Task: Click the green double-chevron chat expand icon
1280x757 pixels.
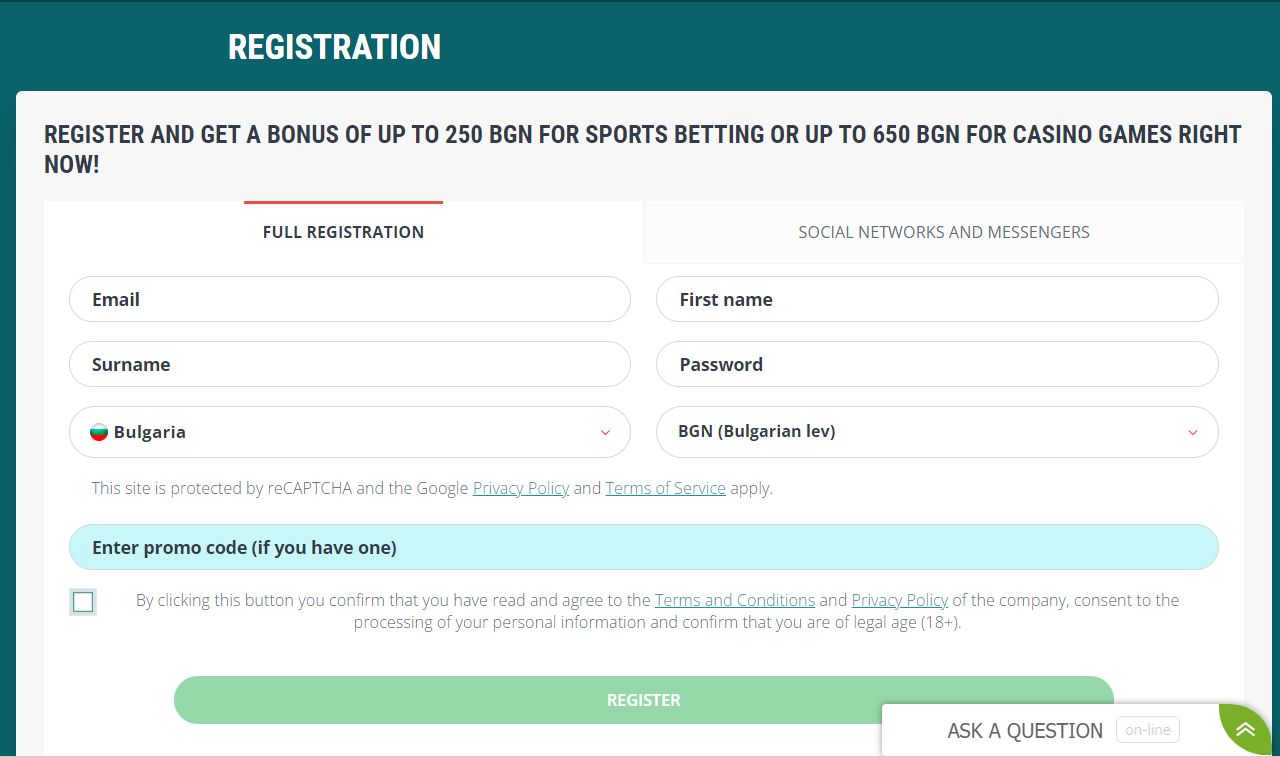Action: [x=1245, y=729]
